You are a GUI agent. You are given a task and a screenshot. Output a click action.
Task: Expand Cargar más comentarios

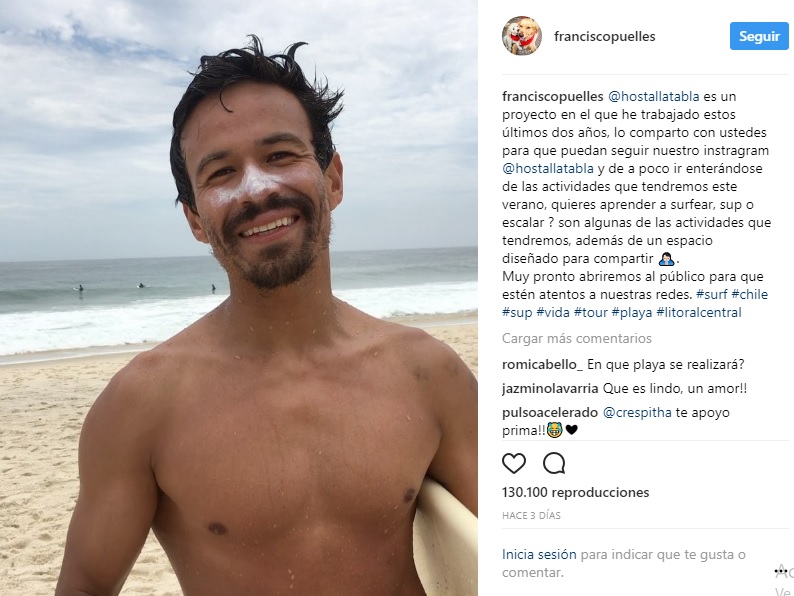[577, 338]
